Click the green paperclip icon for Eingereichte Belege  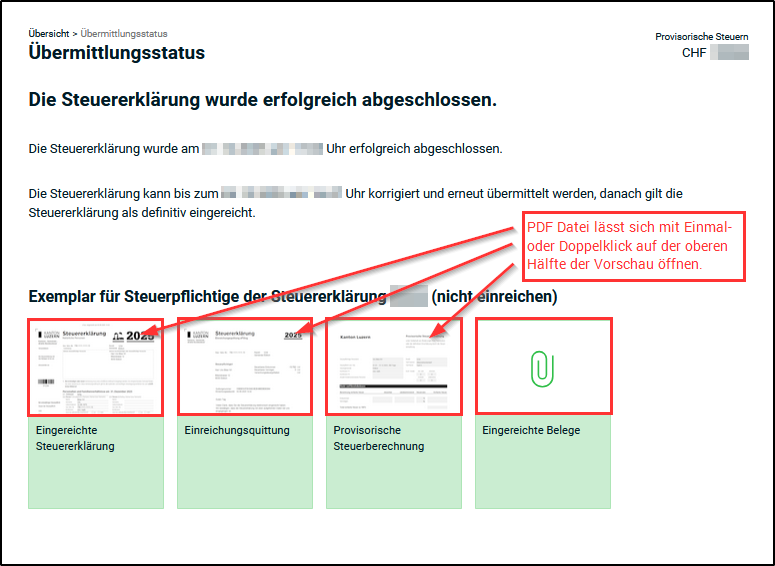coord(543,369)
